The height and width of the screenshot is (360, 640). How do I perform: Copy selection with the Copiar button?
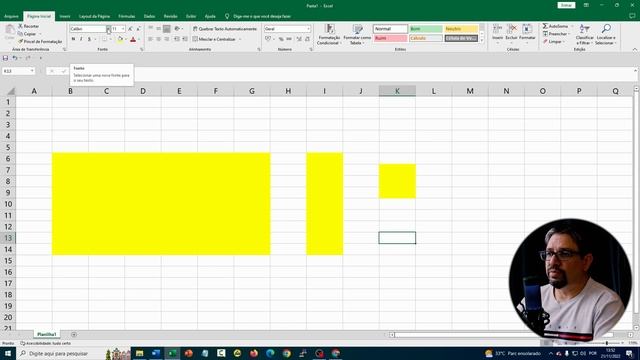tap(27, 34)
